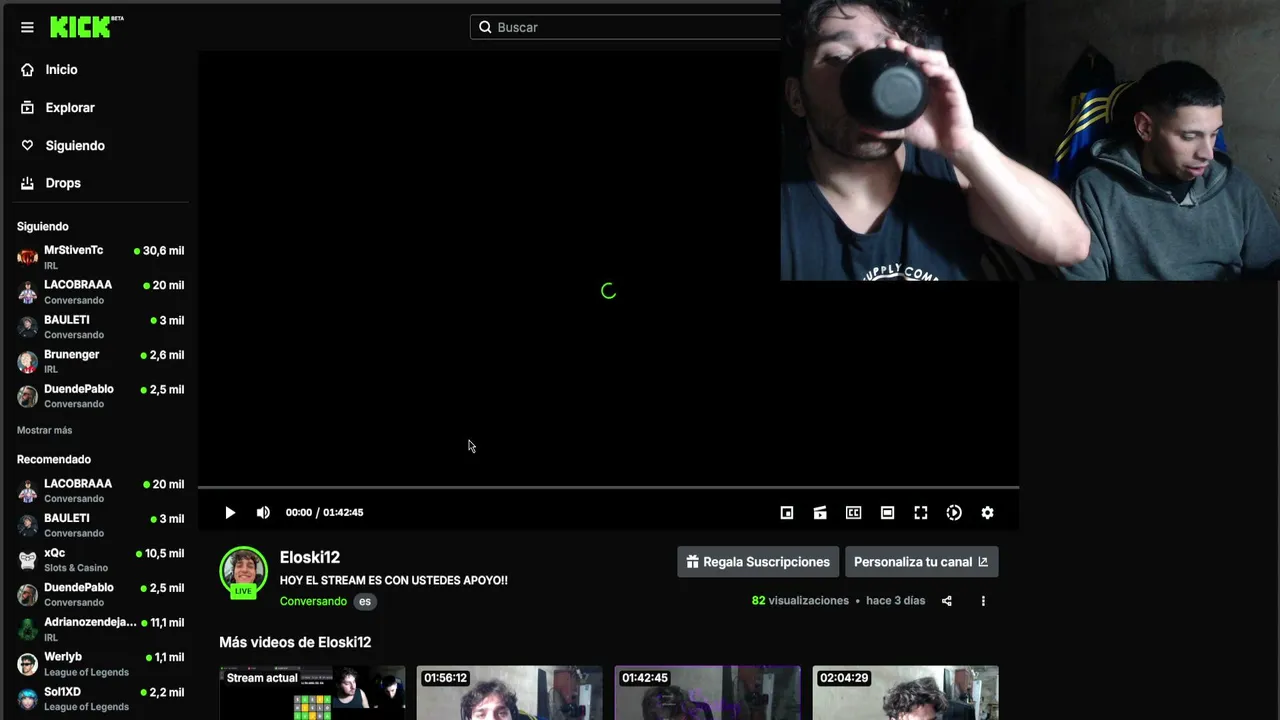Open DuendePablo avatar under Recomendado list
Screen dimensions: 1280x720
[x=28, y=595]
